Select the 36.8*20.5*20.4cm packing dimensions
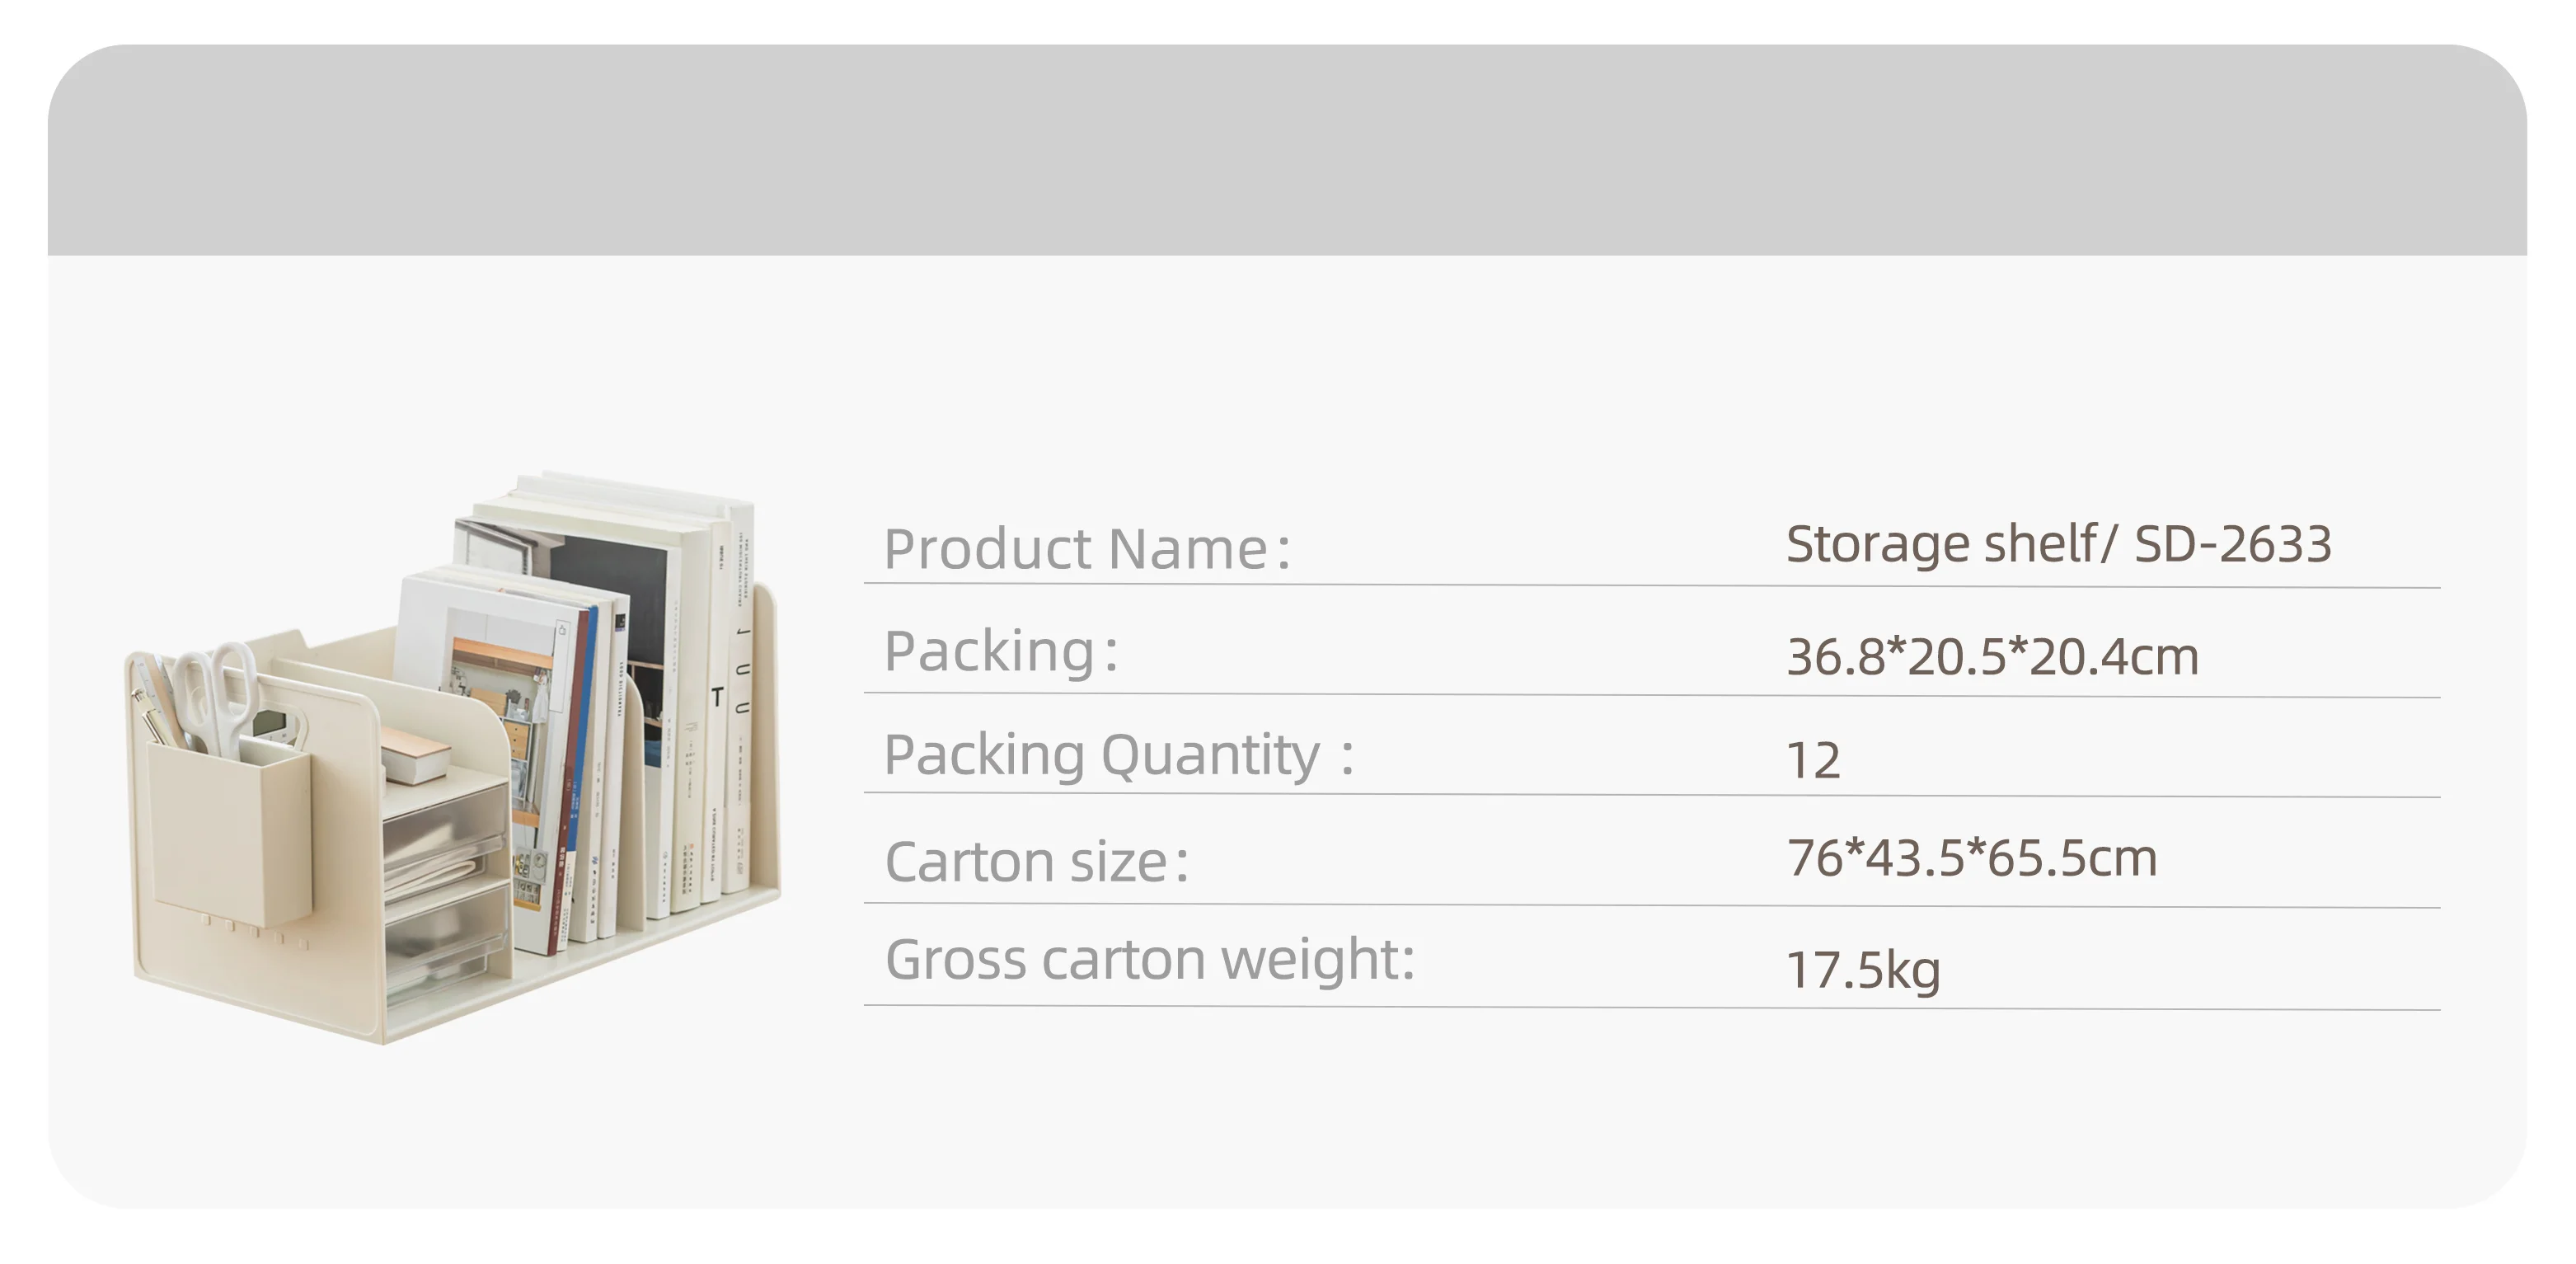This screenshot has height=1264, width=2576. (1992, 656)
